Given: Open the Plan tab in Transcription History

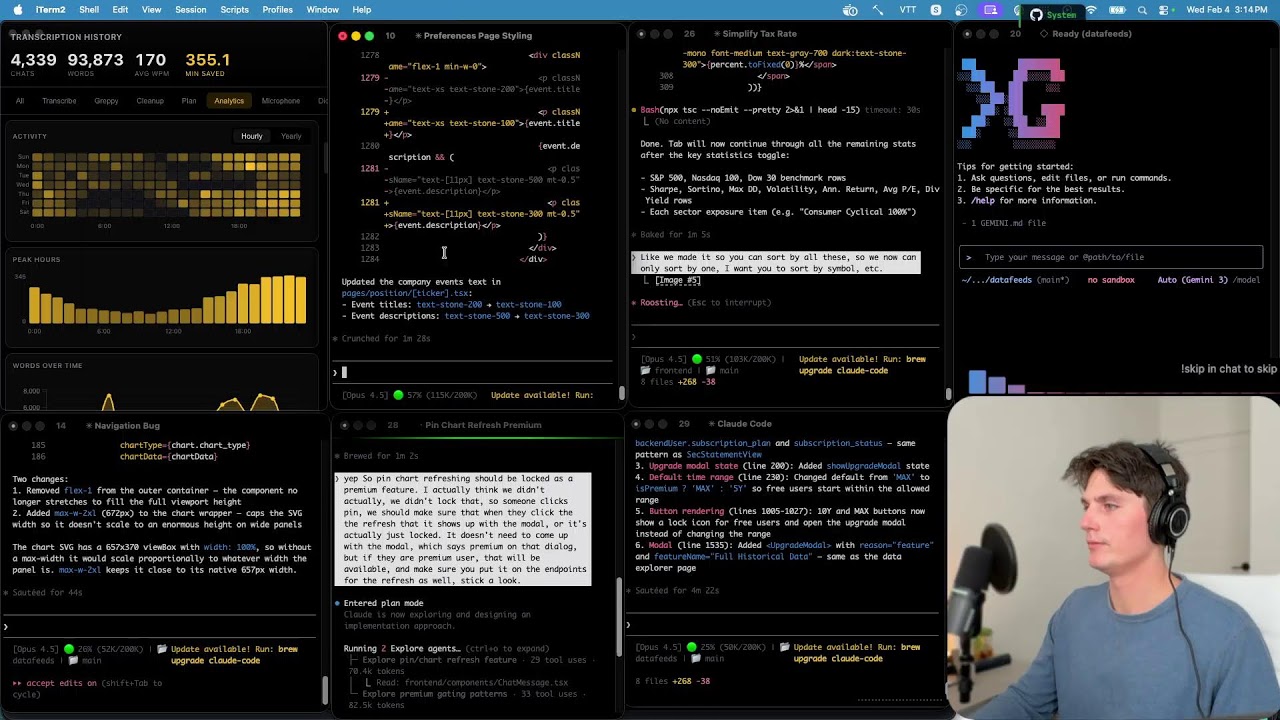Looking at the screenshot, I should (188, 100).
